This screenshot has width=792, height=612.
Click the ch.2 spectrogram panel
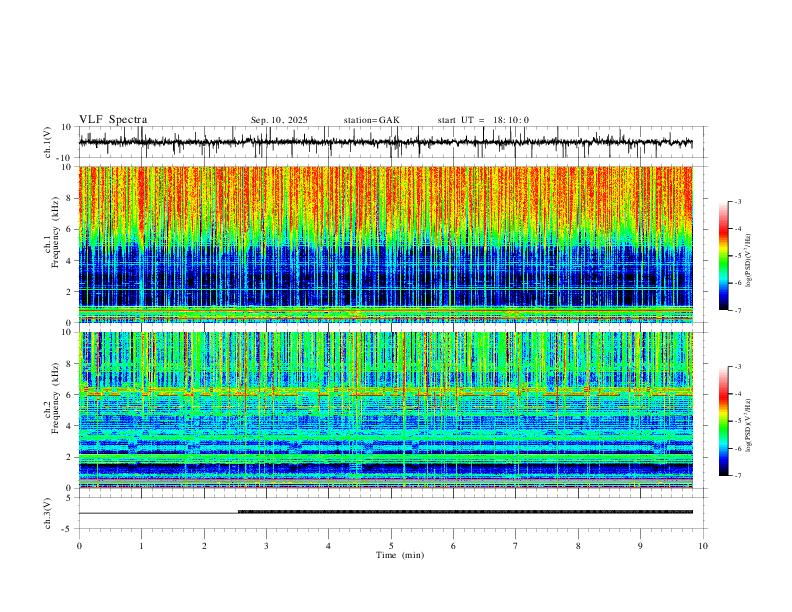(385, 410)
